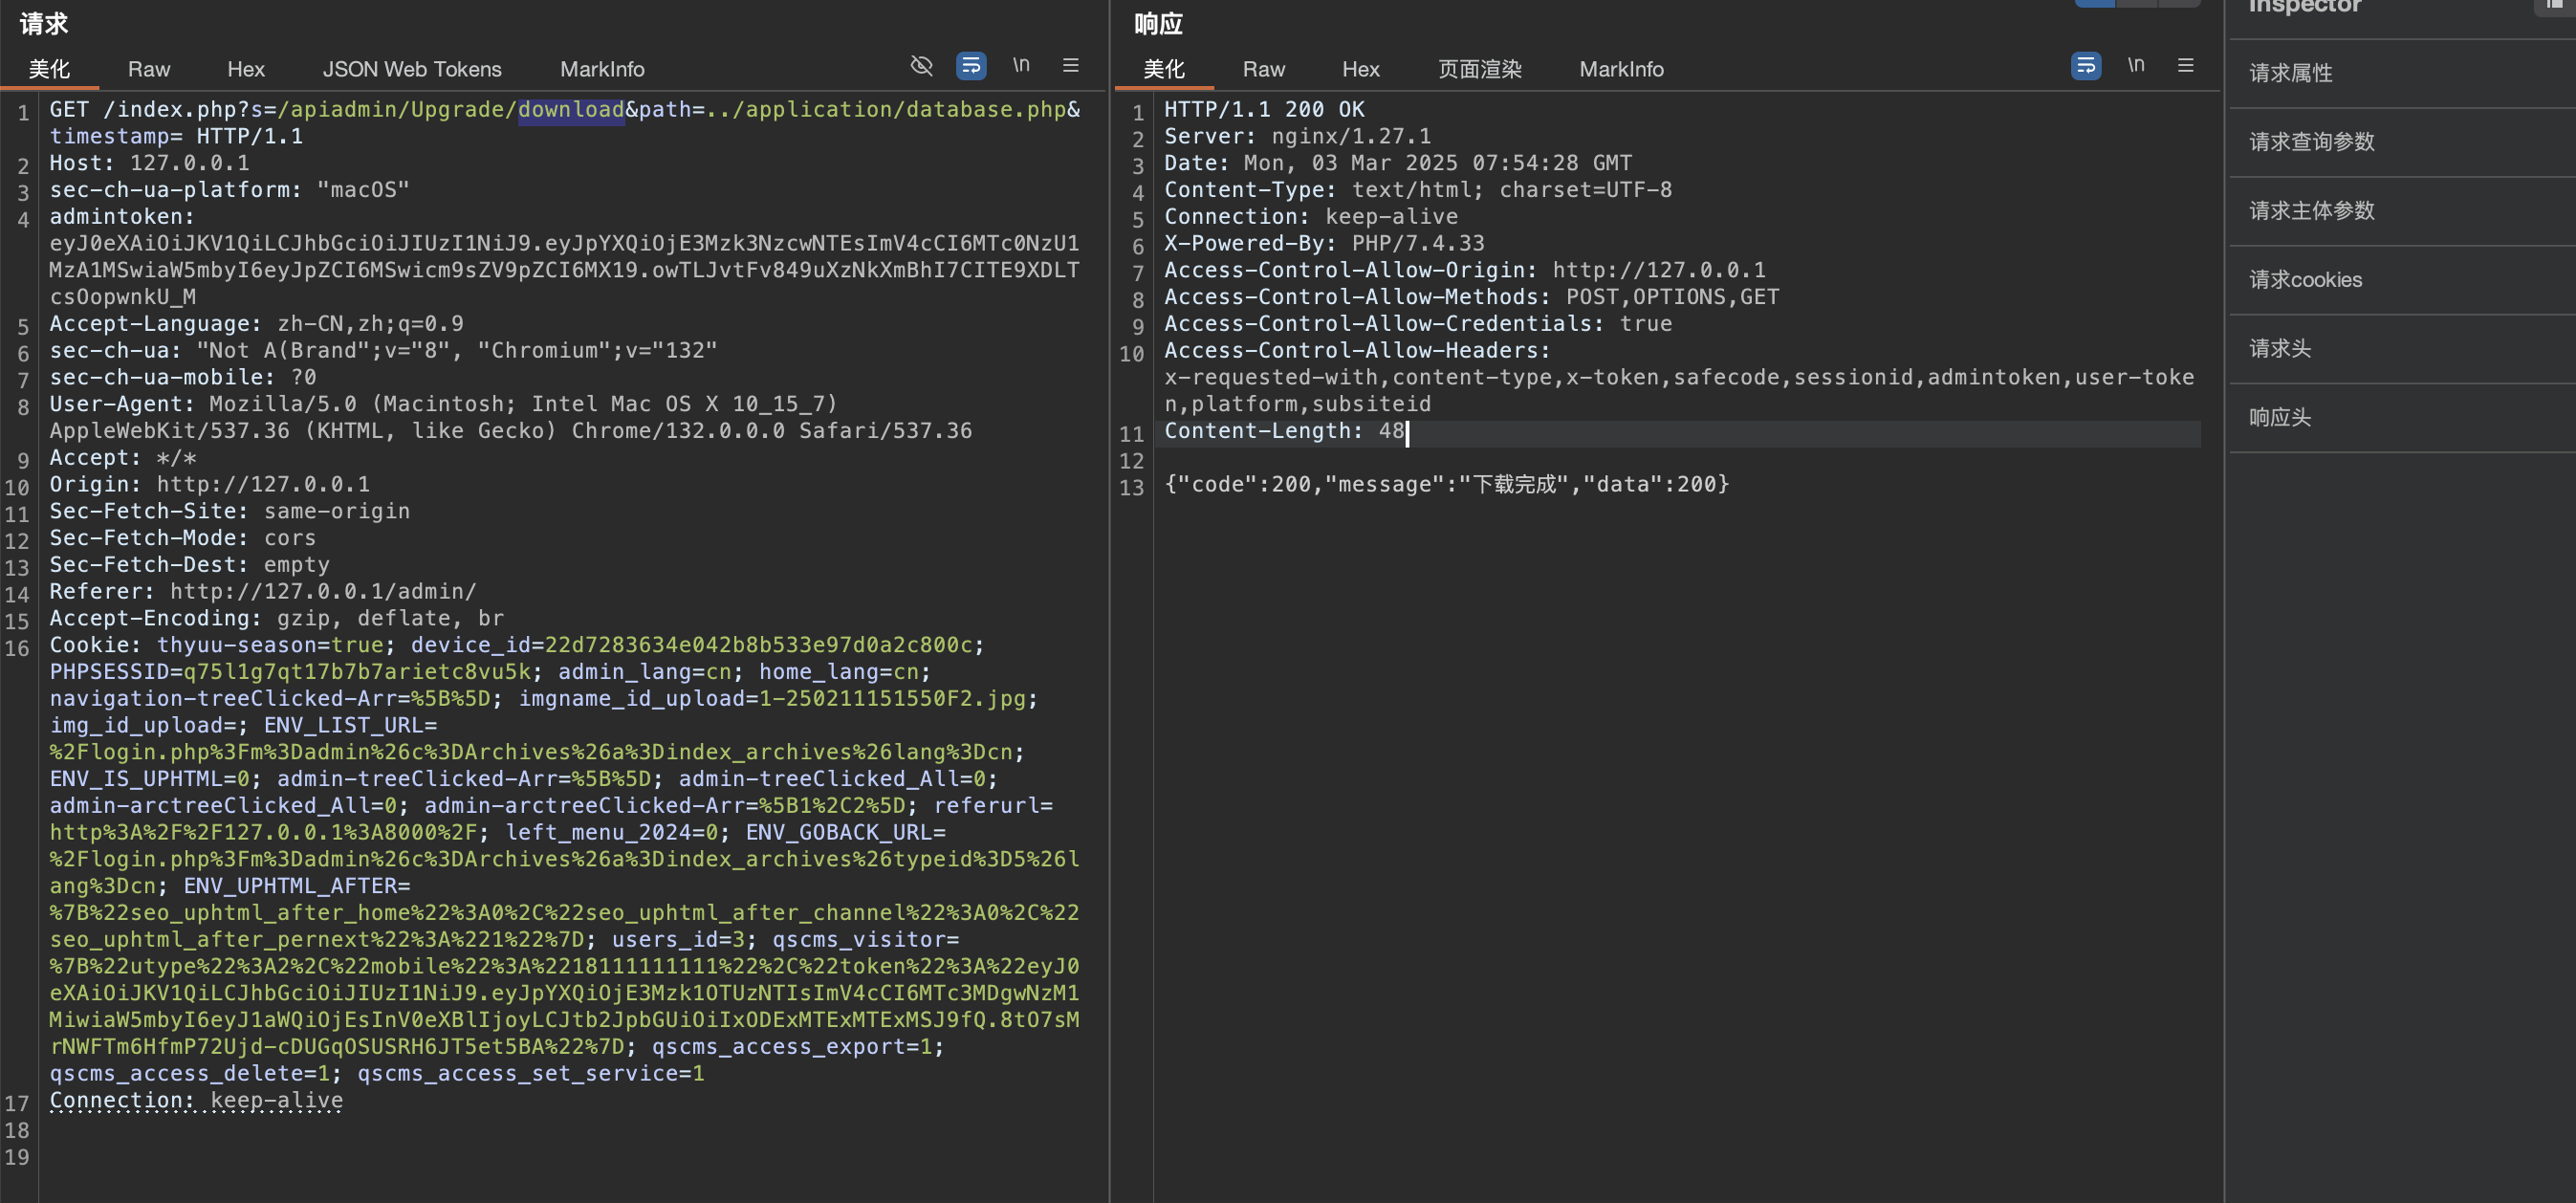Viewport: 2576px width, 1203px height.
Task: Click 'Accept: */*' request header line
Action: pyautogui.click(x=123, y=458)
